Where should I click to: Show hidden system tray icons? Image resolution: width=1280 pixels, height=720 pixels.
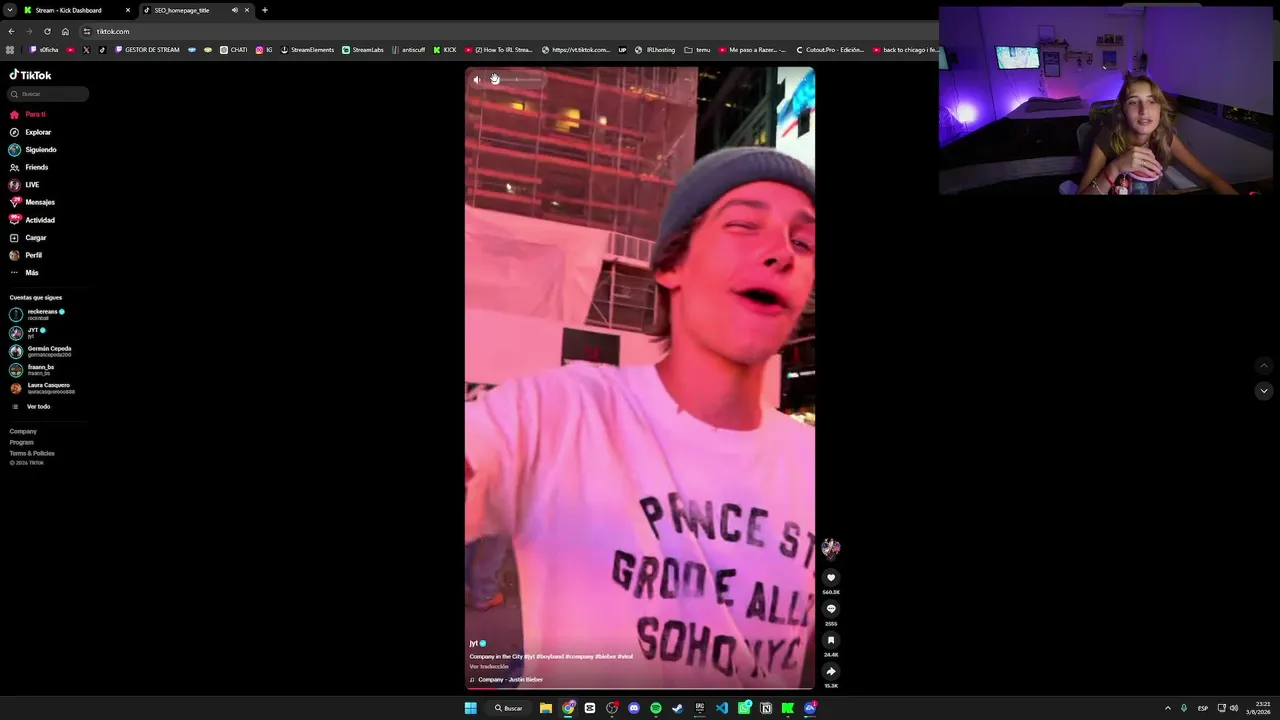coord(1167,708)
